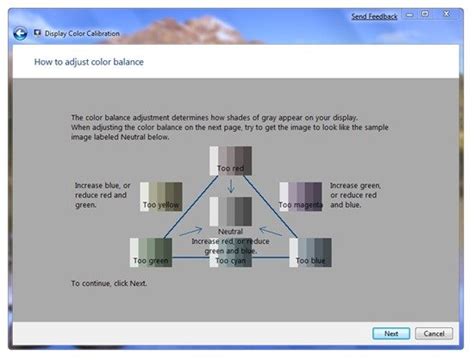Click the color balance adjustment description paragraph
This screenshot has width=474, height=360.
point(230,127)
